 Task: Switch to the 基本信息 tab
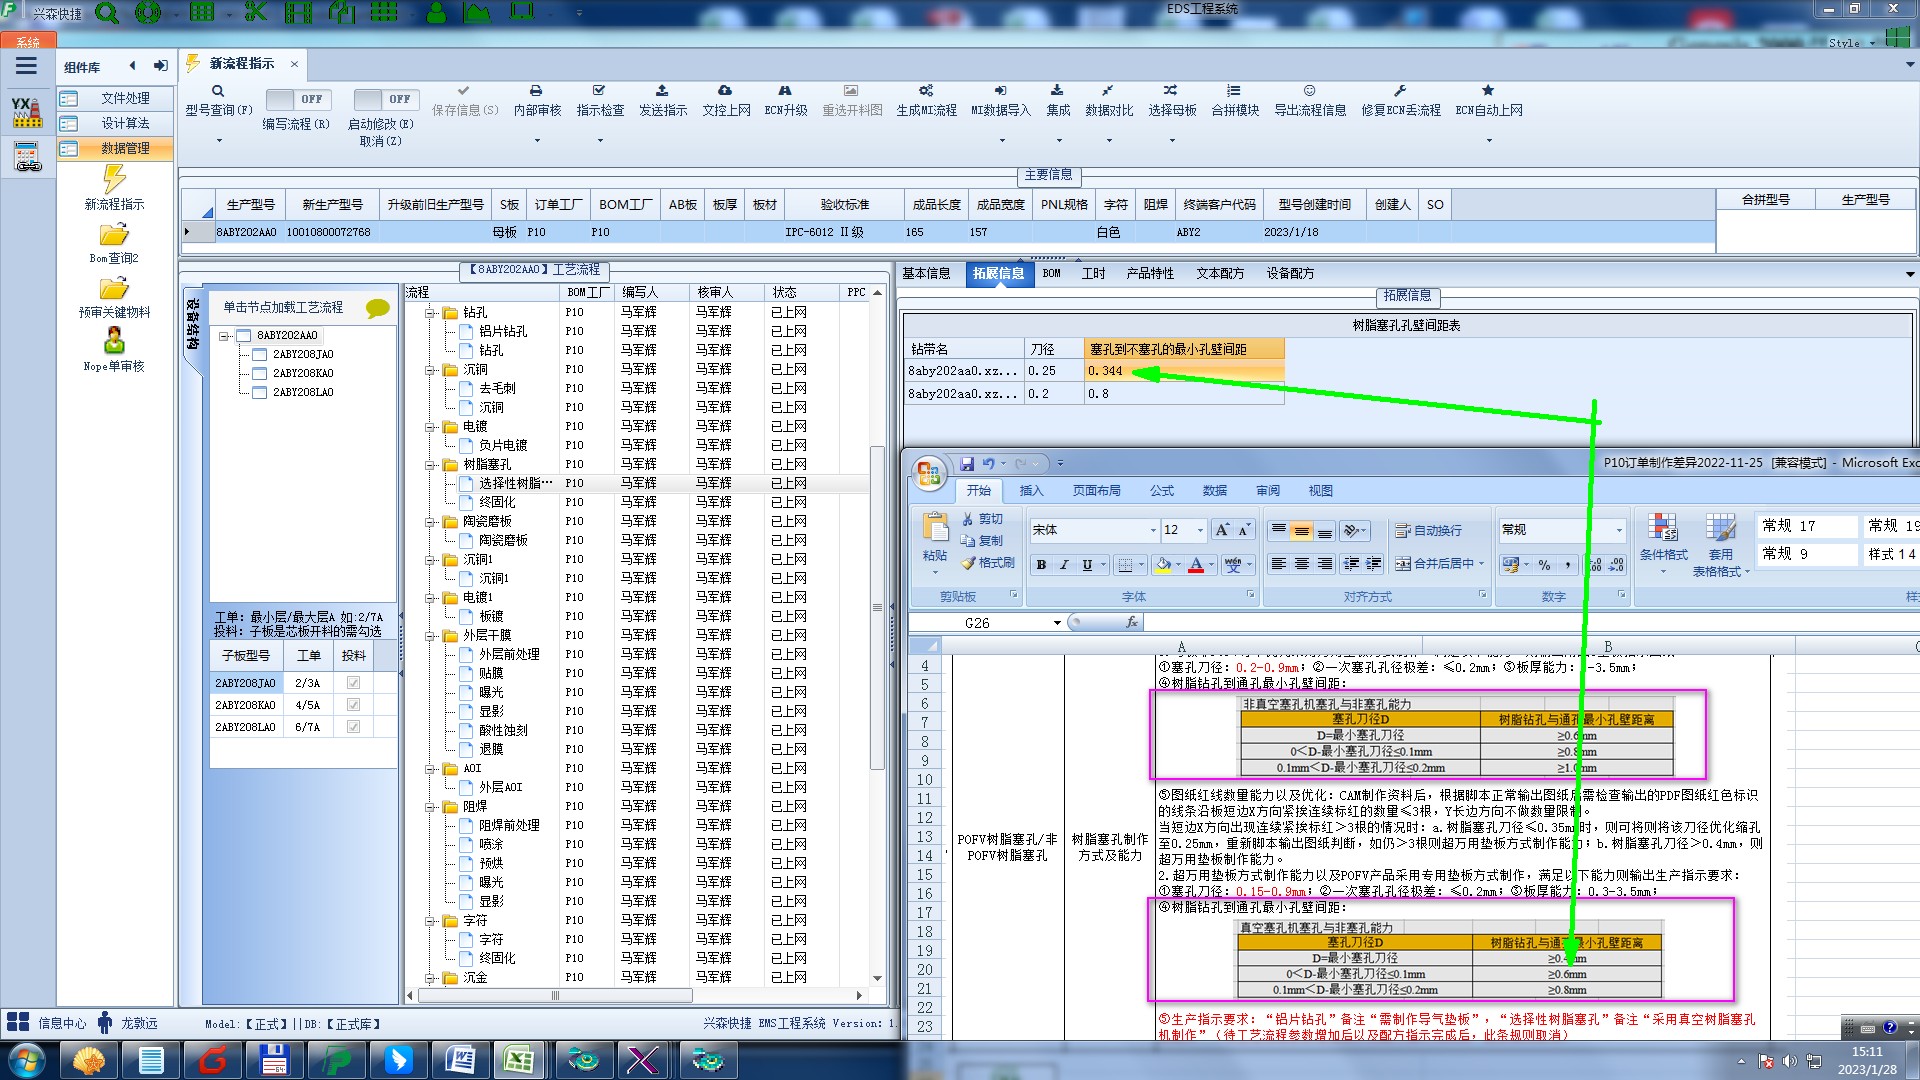(x=926, y=273)
